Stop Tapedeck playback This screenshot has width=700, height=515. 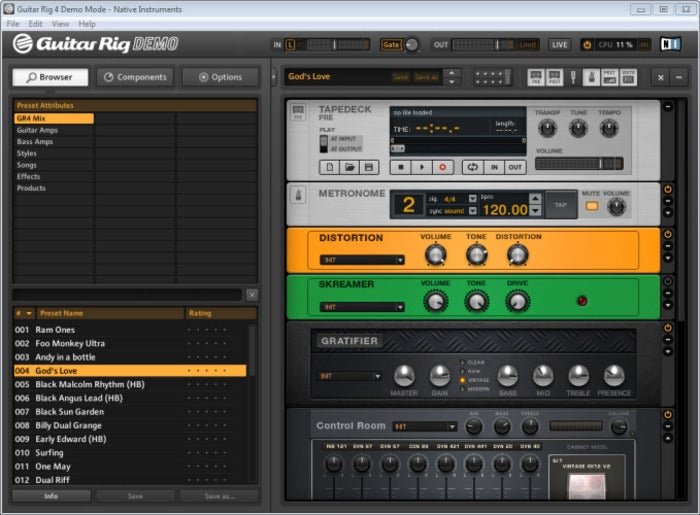(x=401, y=167)
